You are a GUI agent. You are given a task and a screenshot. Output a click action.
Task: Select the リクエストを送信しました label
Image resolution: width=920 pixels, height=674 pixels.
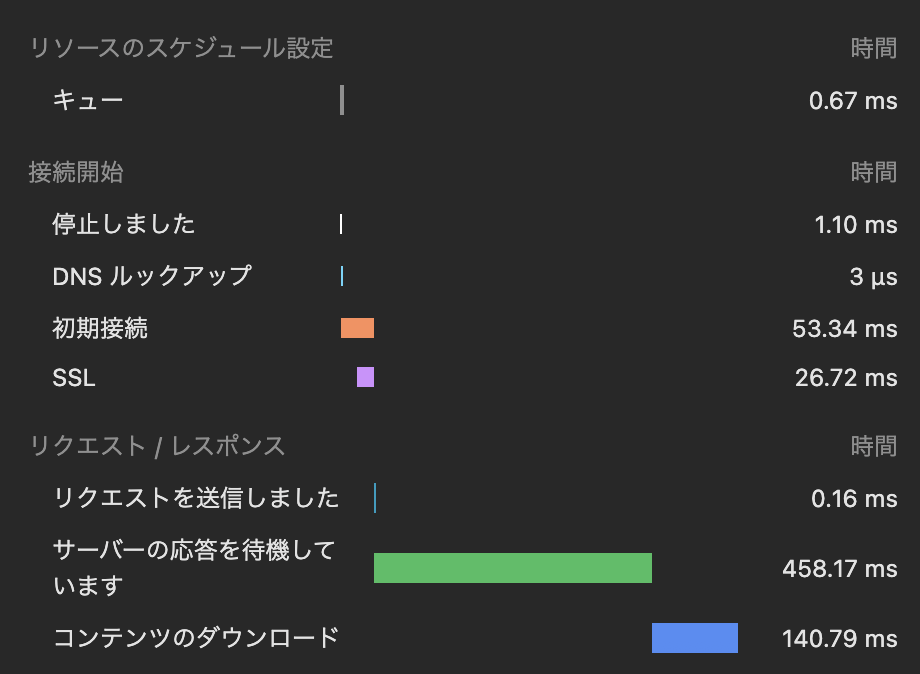click(196, 498)
